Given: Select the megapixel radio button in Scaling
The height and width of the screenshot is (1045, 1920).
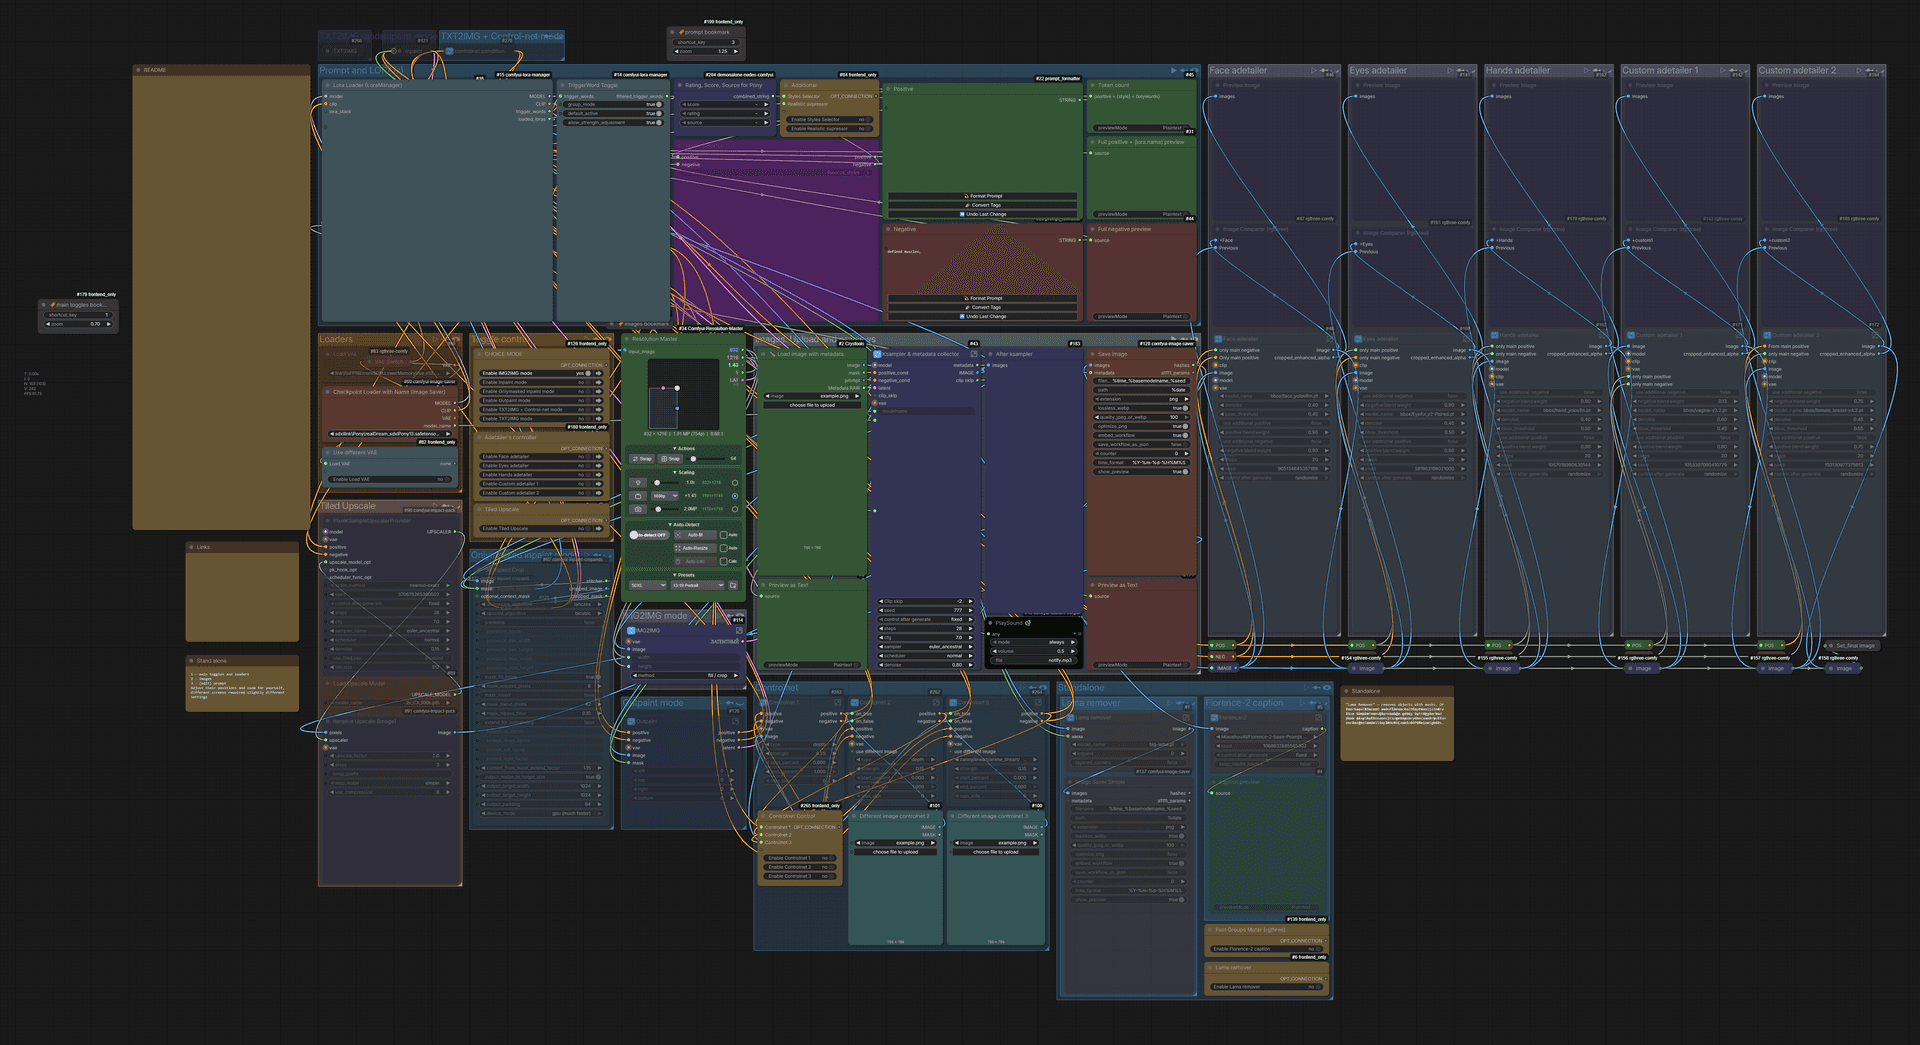Looking at the screenshot, I should (735, 509).
